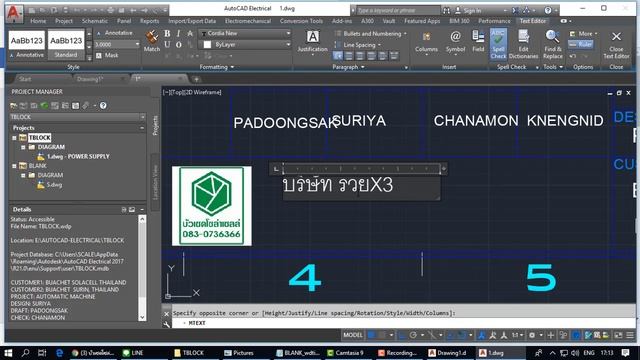Select the Standard text style swatch
Image resolution: width=640 pixels, height=360 pixels.
(66, 45)
